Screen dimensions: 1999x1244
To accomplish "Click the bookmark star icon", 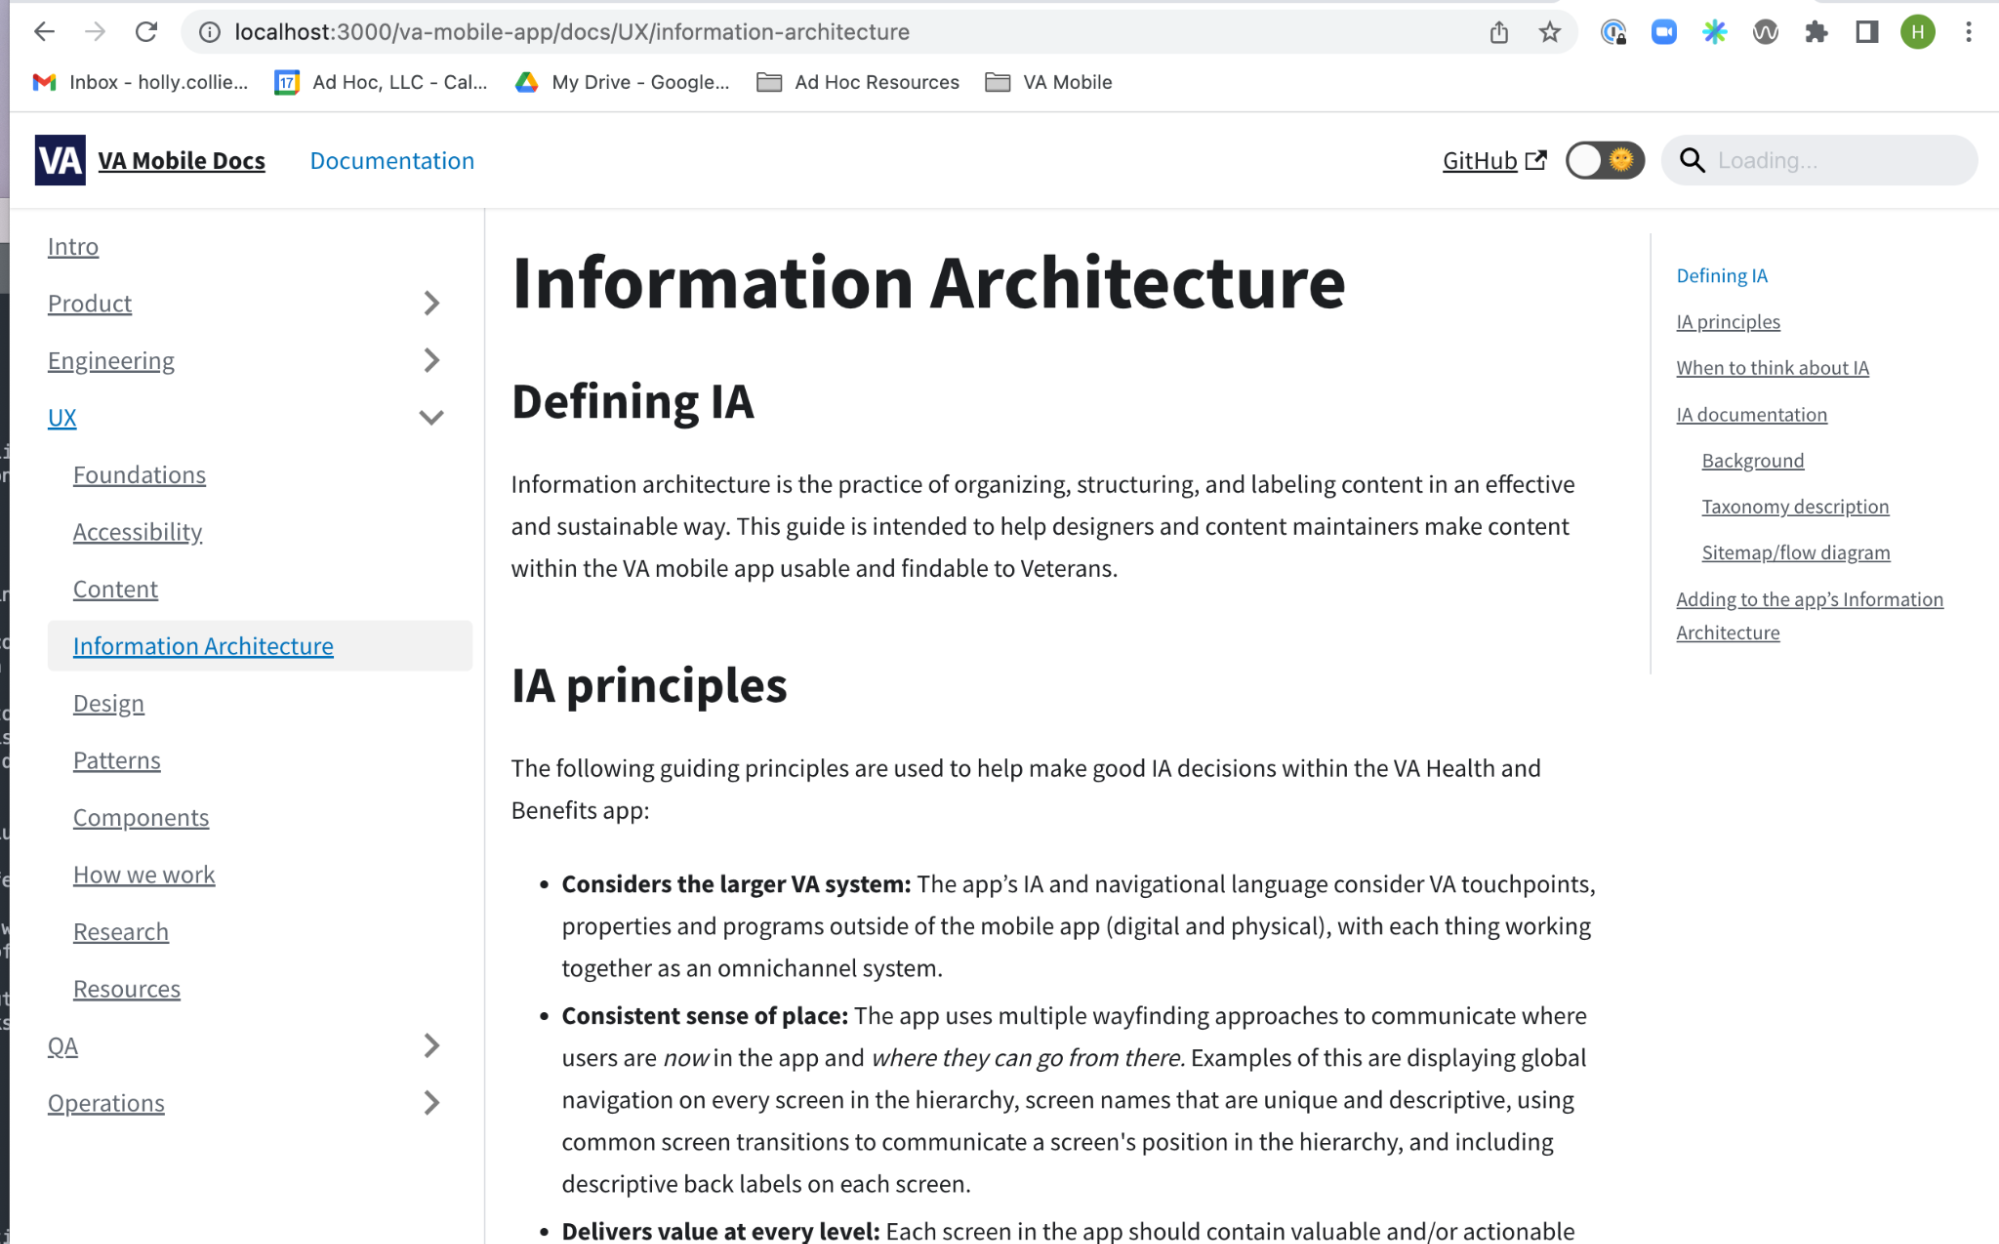I will [x=1549, y=30].
